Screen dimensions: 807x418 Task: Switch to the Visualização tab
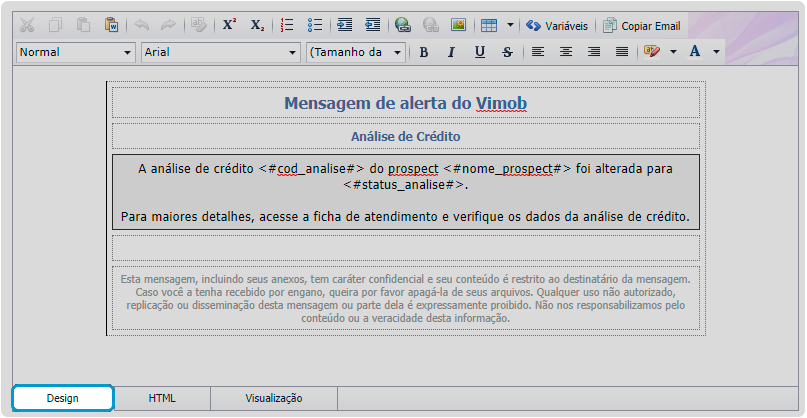coord(274,398)
